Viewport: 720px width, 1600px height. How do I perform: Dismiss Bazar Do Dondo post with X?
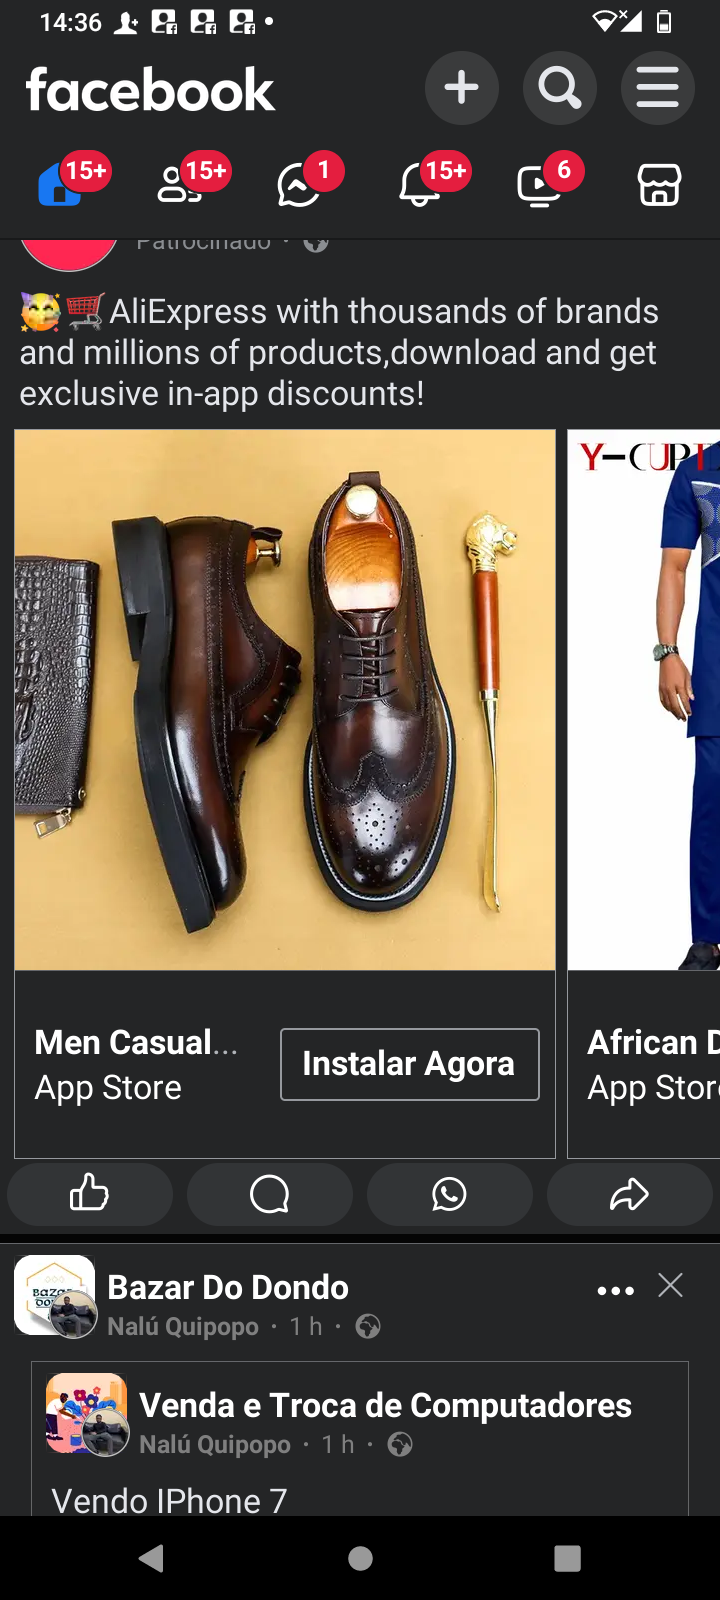[x=671, y=1285]
